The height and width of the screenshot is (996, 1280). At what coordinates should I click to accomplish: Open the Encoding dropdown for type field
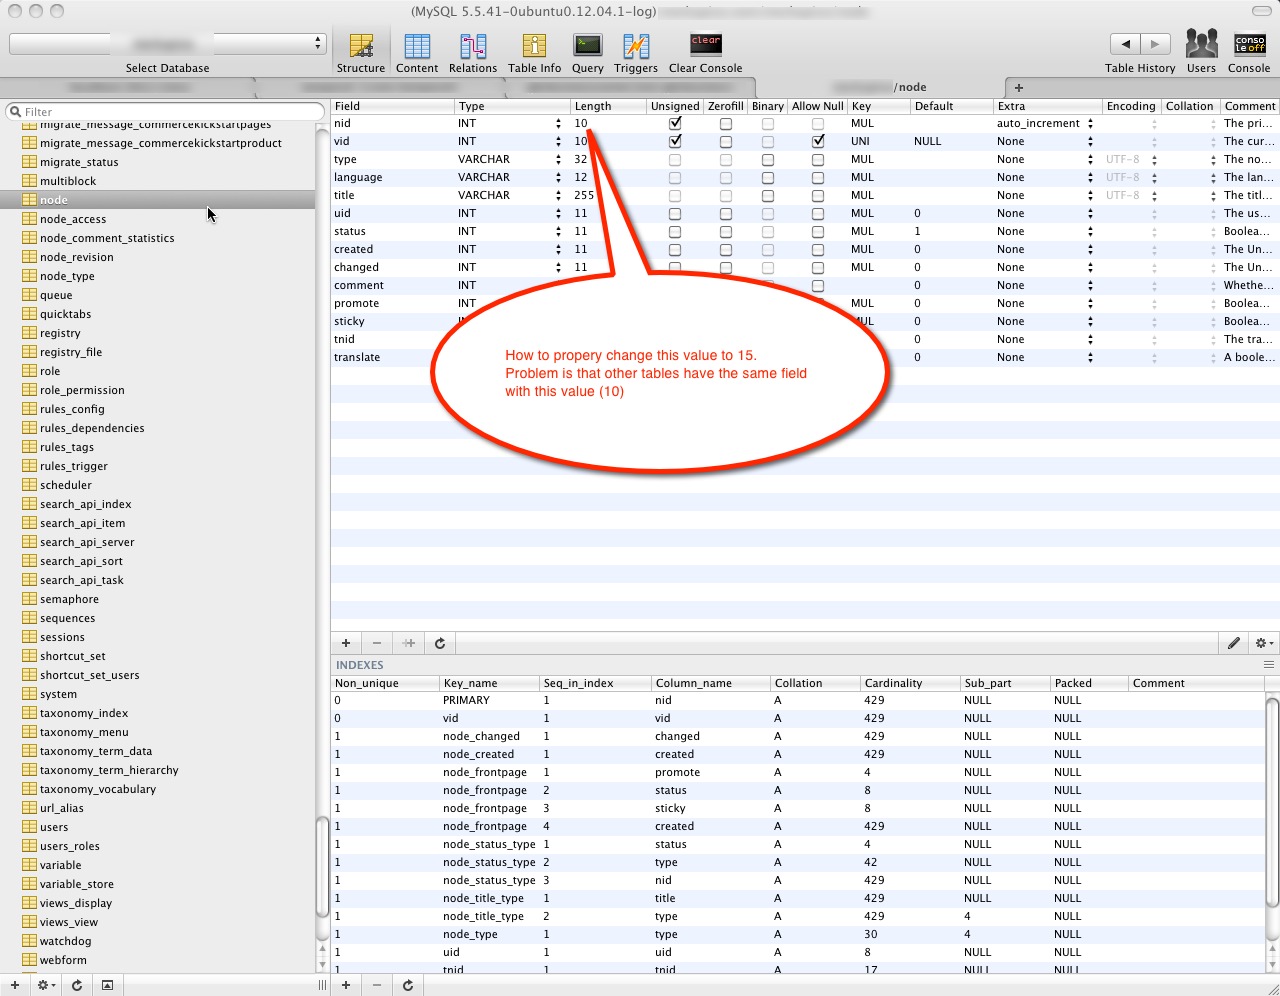click(x=1154, y=160)
